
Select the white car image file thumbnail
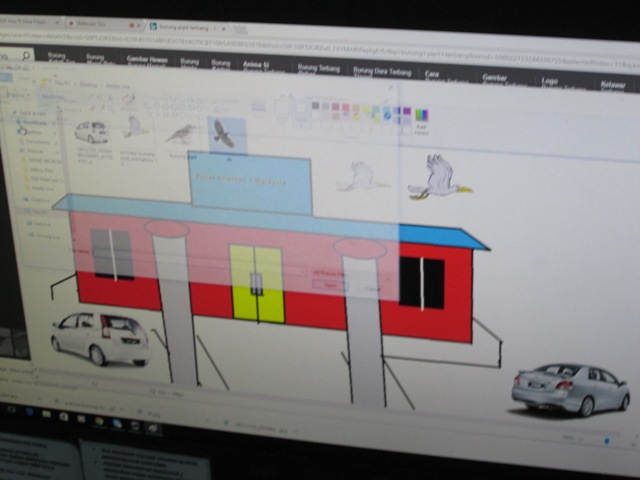point(92,141)
